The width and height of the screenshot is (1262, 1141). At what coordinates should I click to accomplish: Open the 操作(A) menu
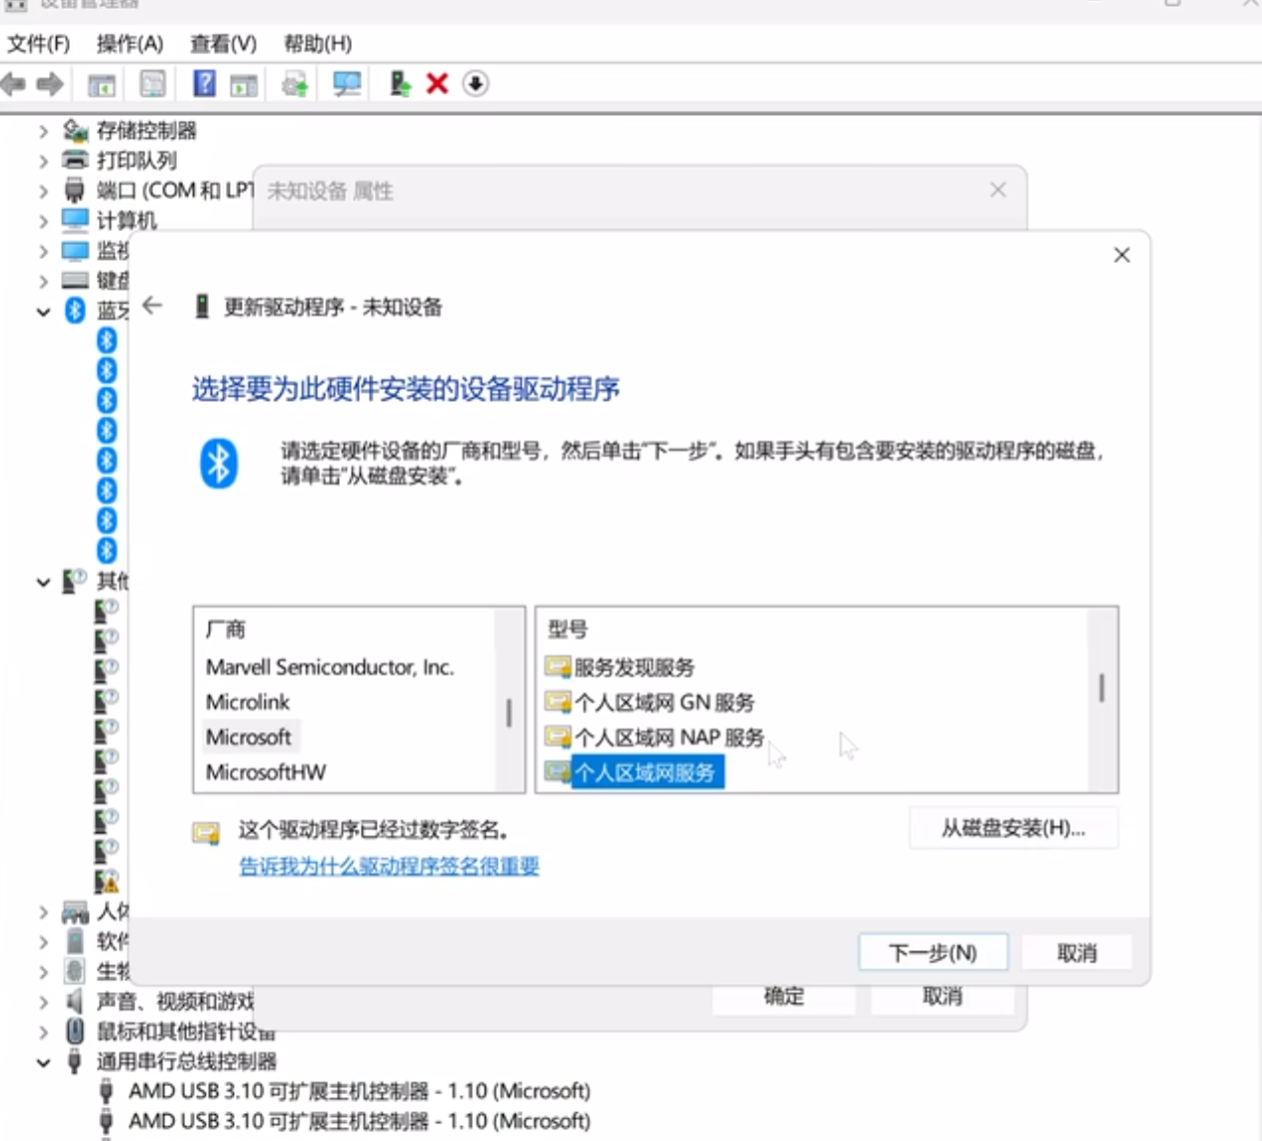[x=130, y=44]
